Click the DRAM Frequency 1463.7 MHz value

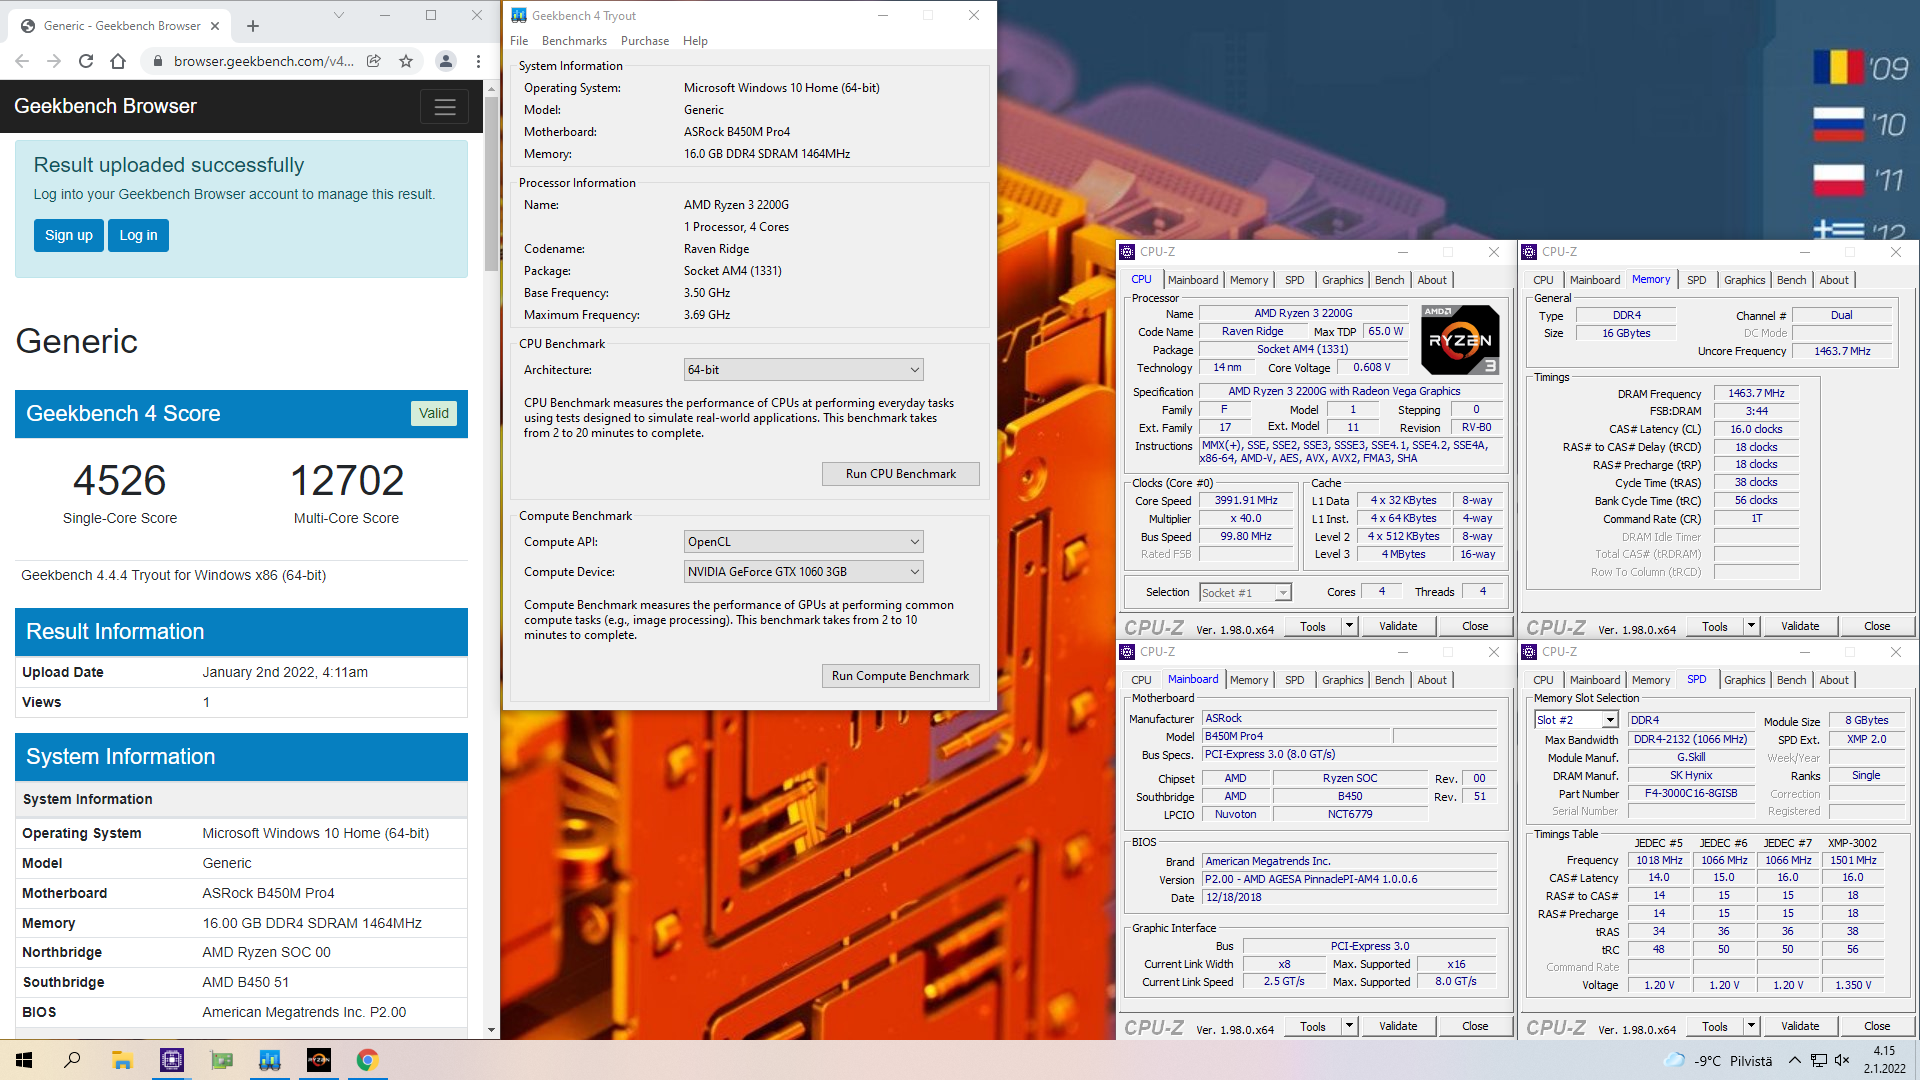(x=1756, y=393)
